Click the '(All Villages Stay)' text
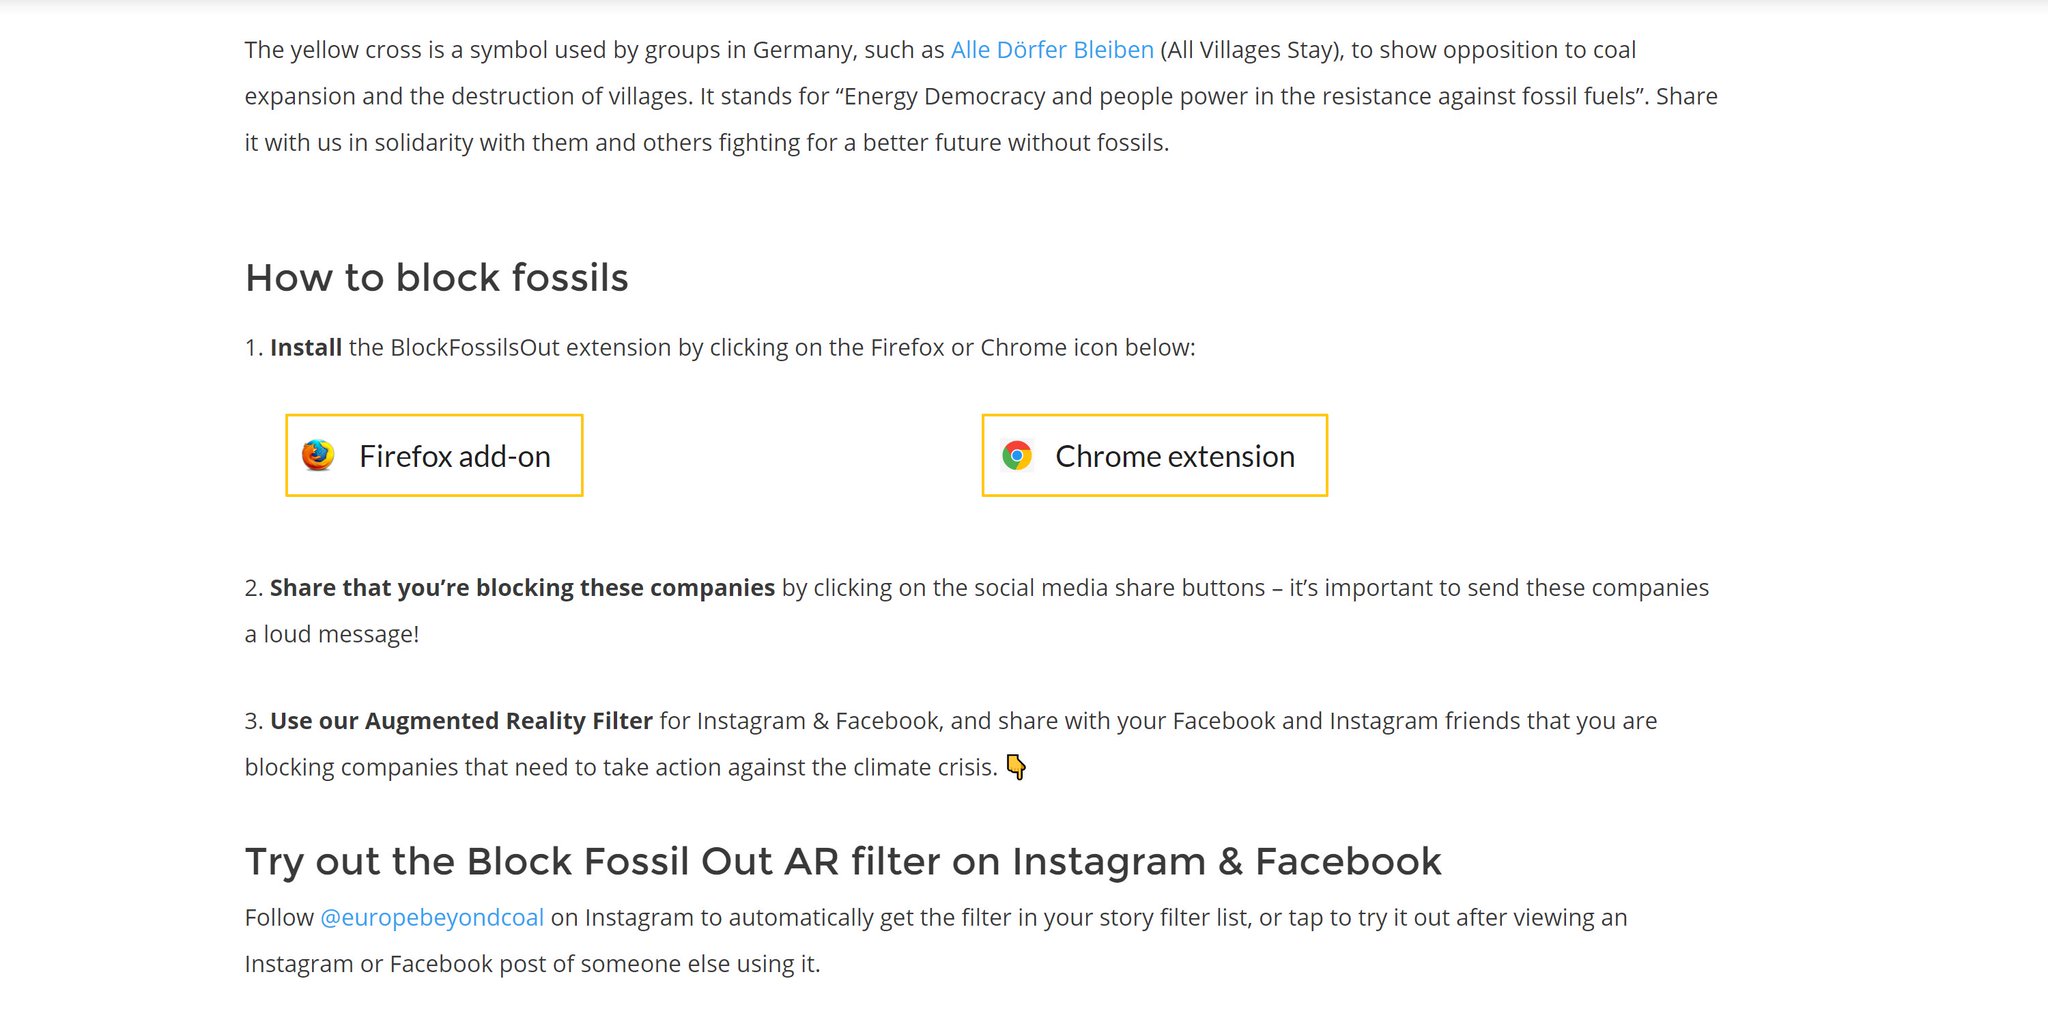The height and width of the screenshot is (1024, 2048). (x=1252, y=50)
